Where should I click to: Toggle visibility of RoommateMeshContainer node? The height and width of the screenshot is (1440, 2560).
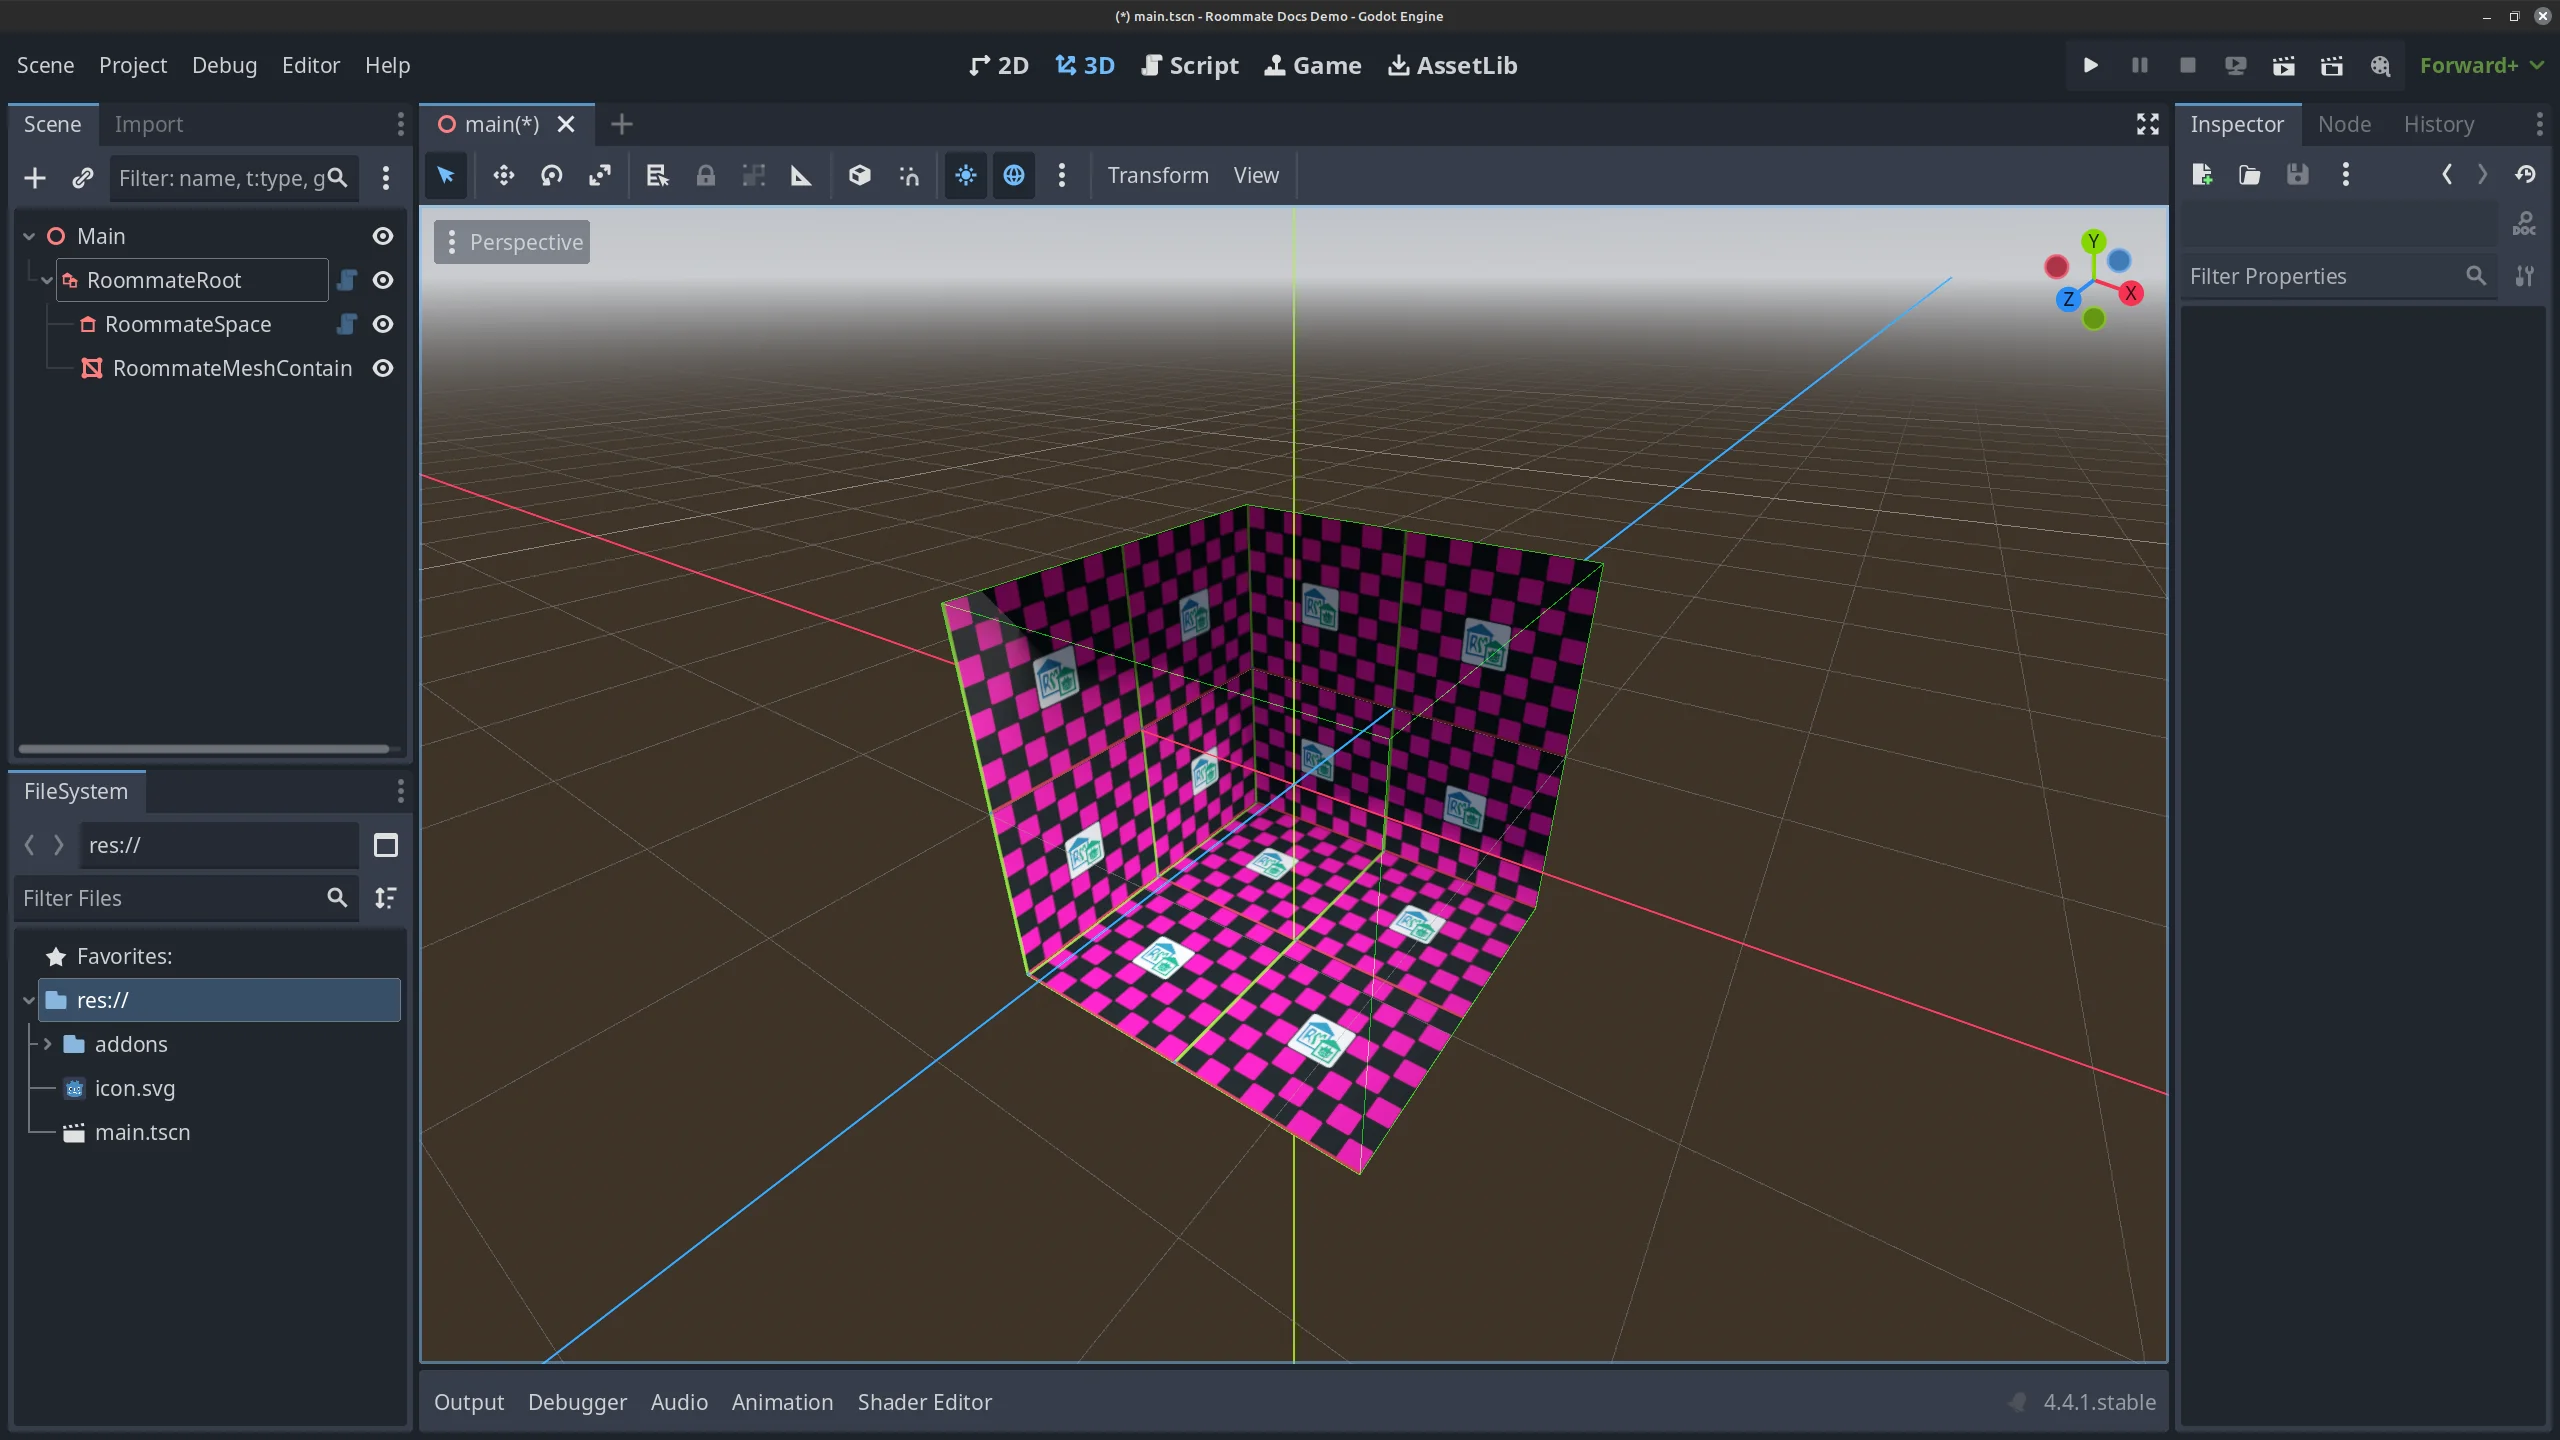point(383,368)
